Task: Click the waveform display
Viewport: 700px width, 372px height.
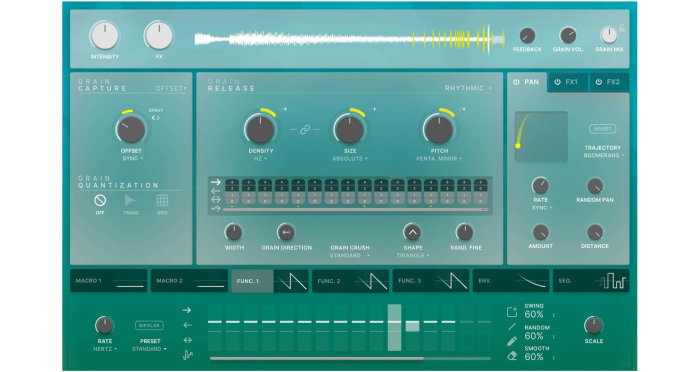Action: pyautogui.click(x=350, y=39)
